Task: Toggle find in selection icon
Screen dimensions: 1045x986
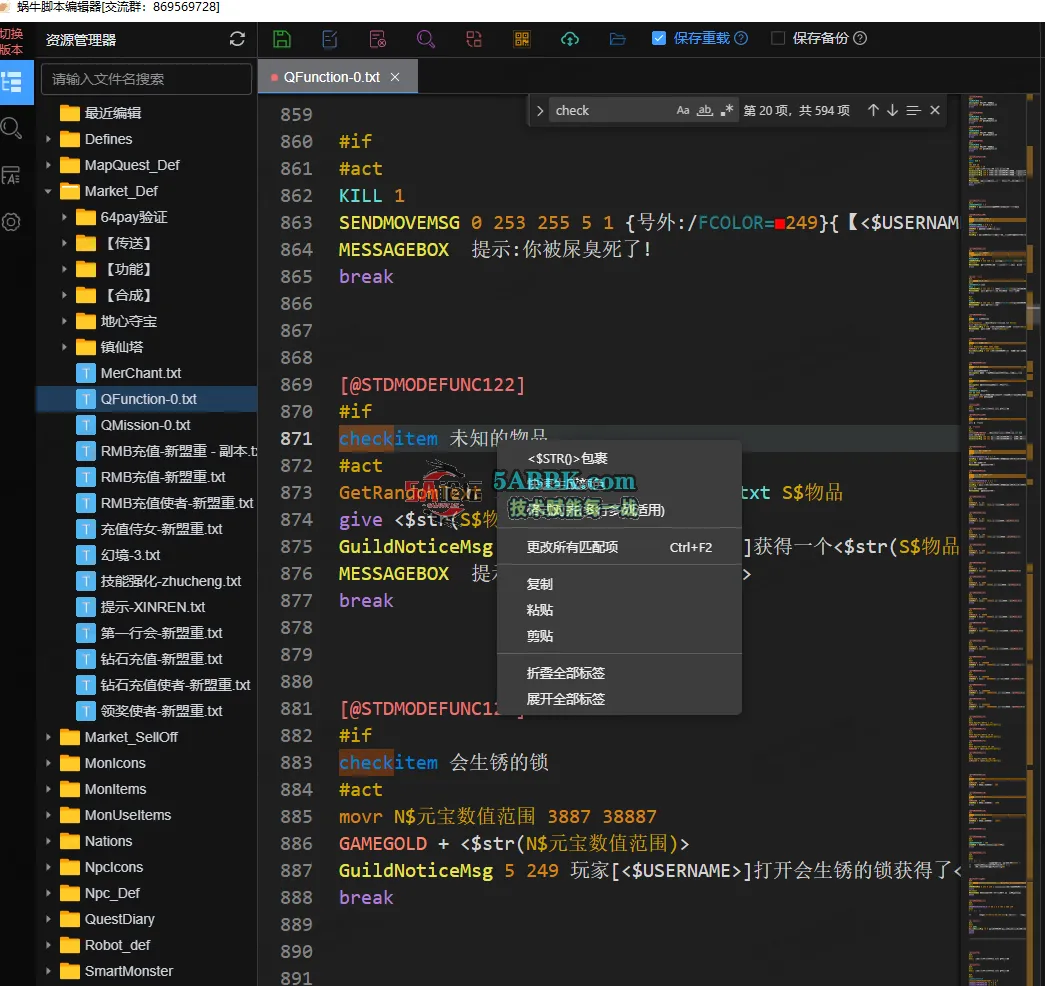Action: 914,110
